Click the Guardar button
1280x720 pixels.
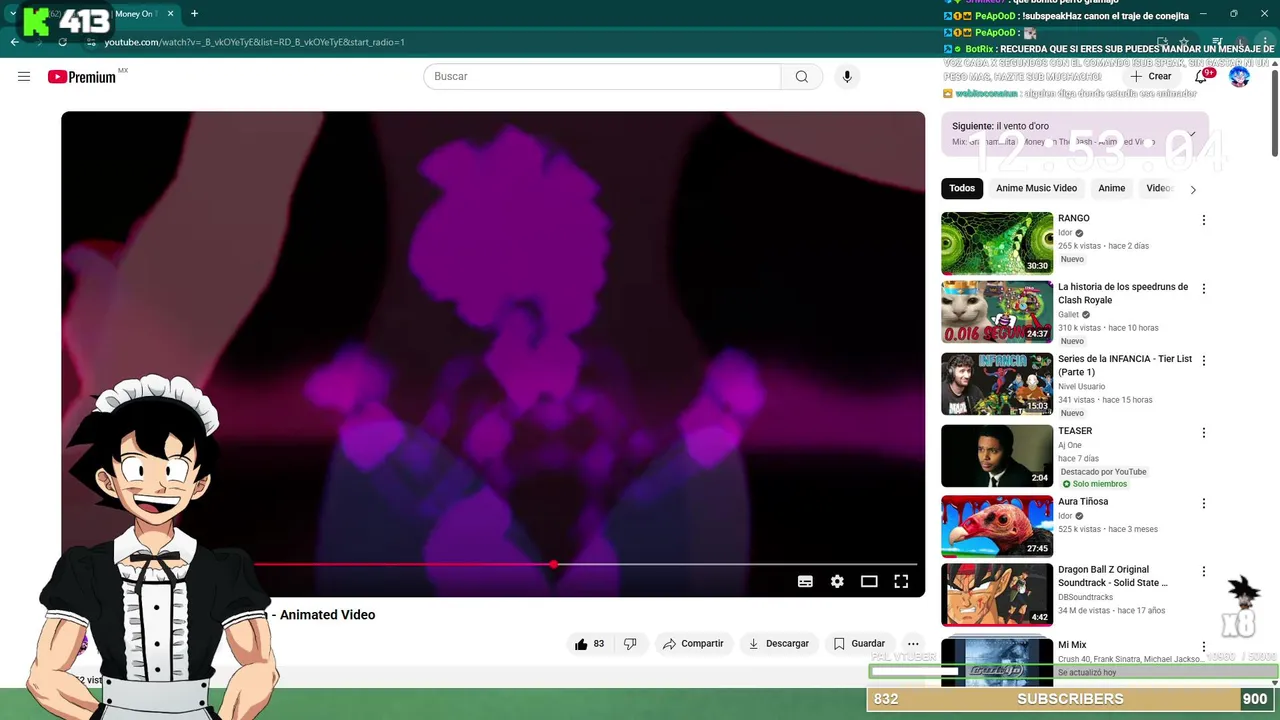(x=859, y=644)
